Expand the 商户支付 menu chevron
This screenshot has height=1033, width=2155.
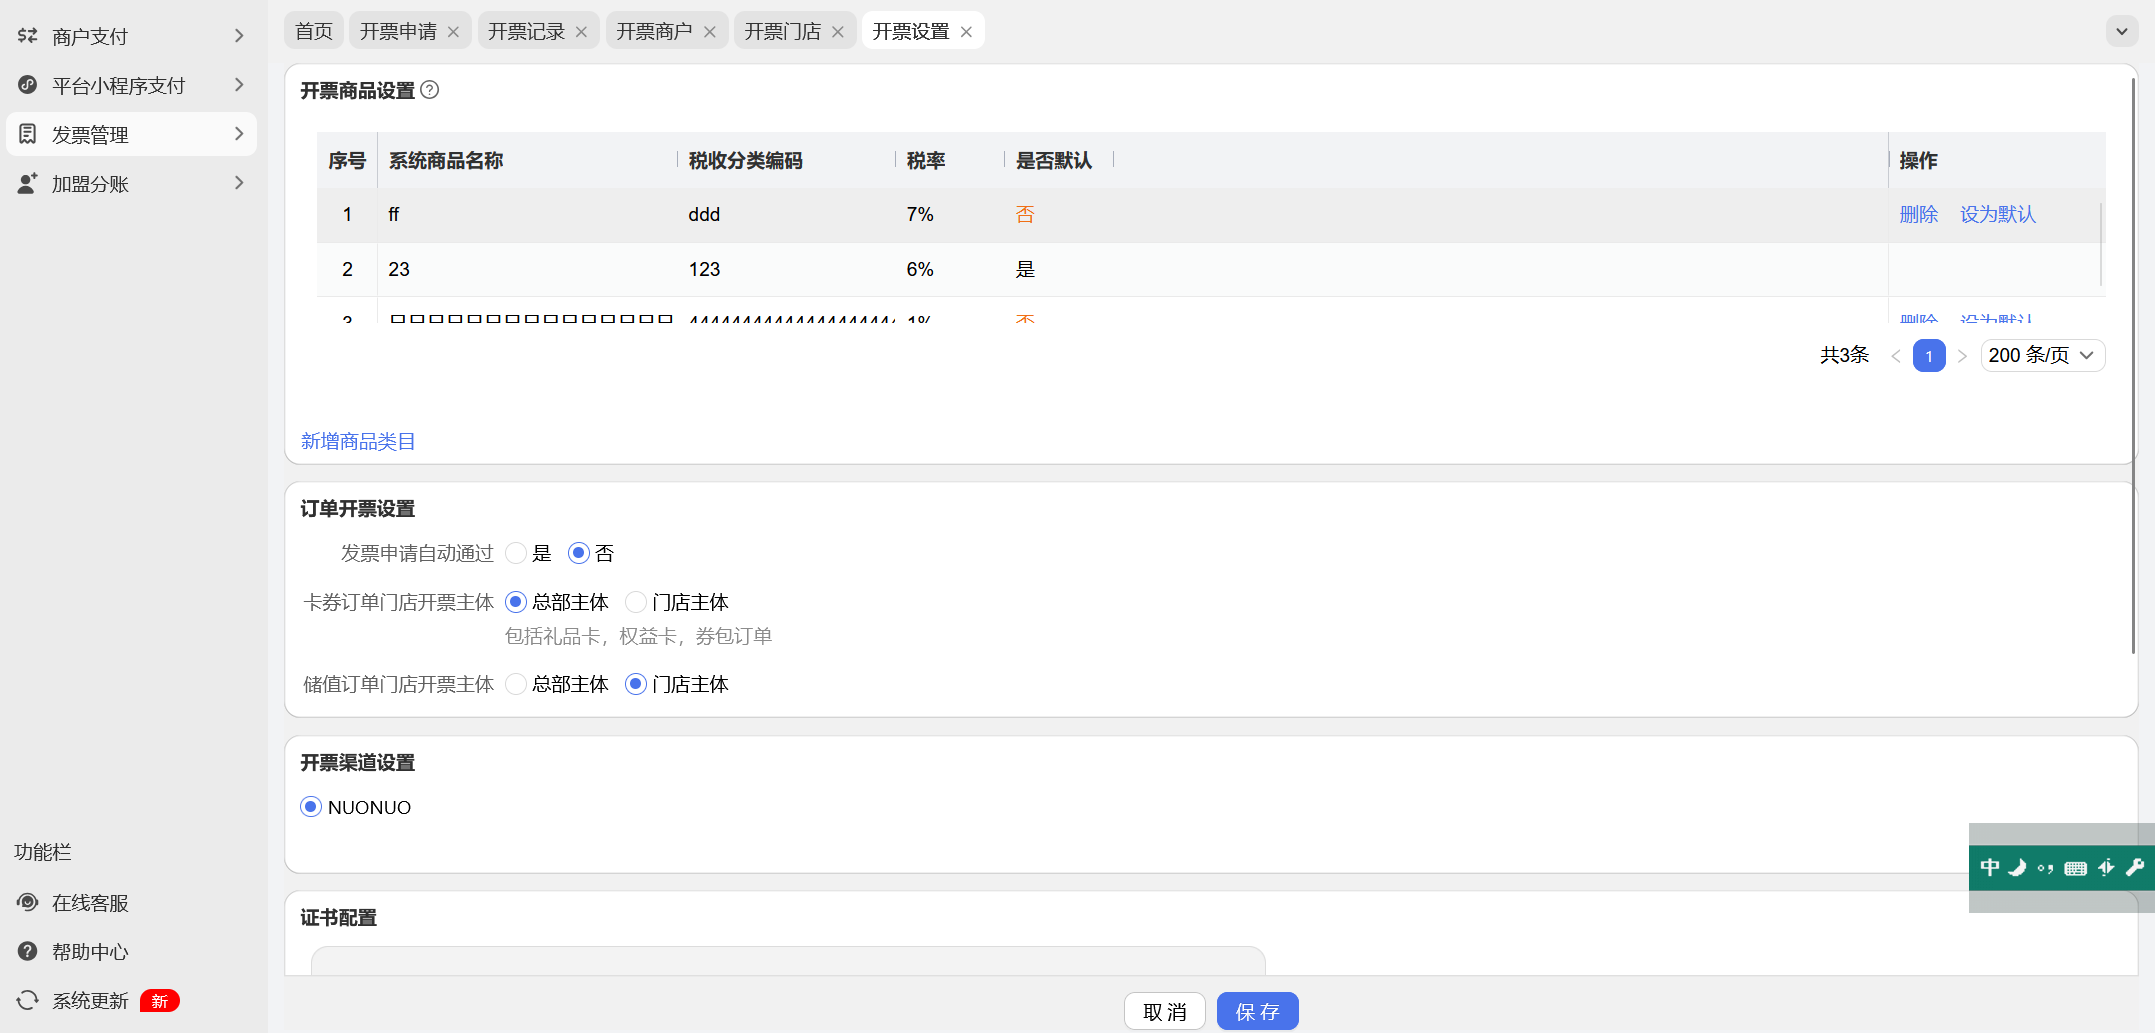click(x=239, y=36)
